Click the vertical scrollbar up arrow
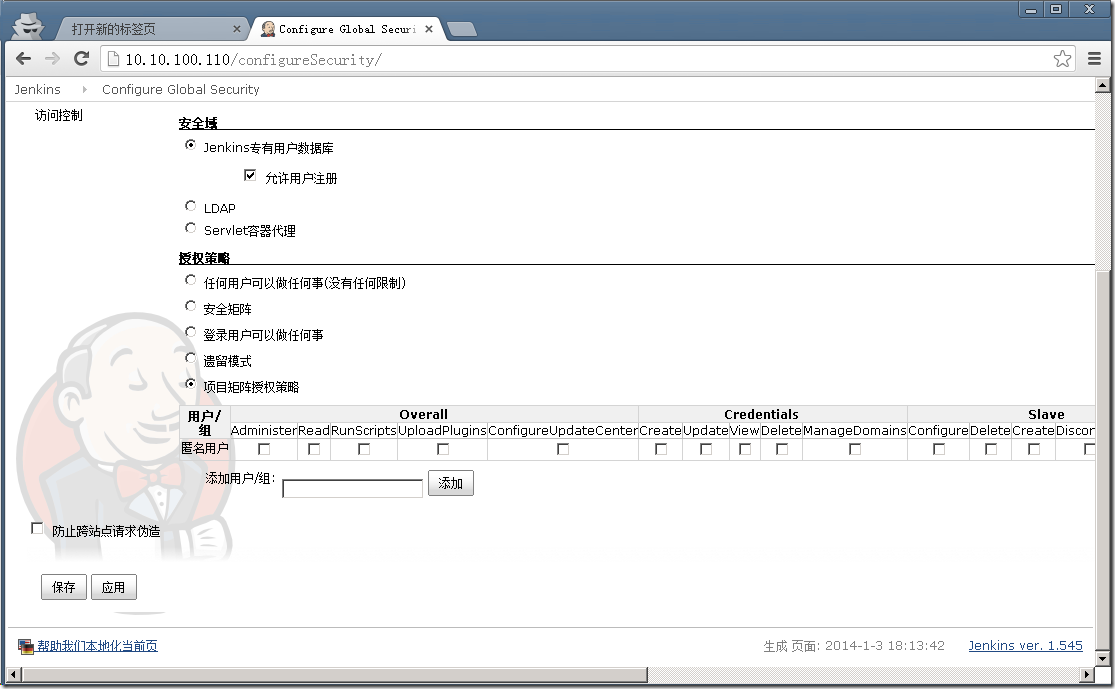The width and height of the screenshot is (1115, 689). point(1102,85)
